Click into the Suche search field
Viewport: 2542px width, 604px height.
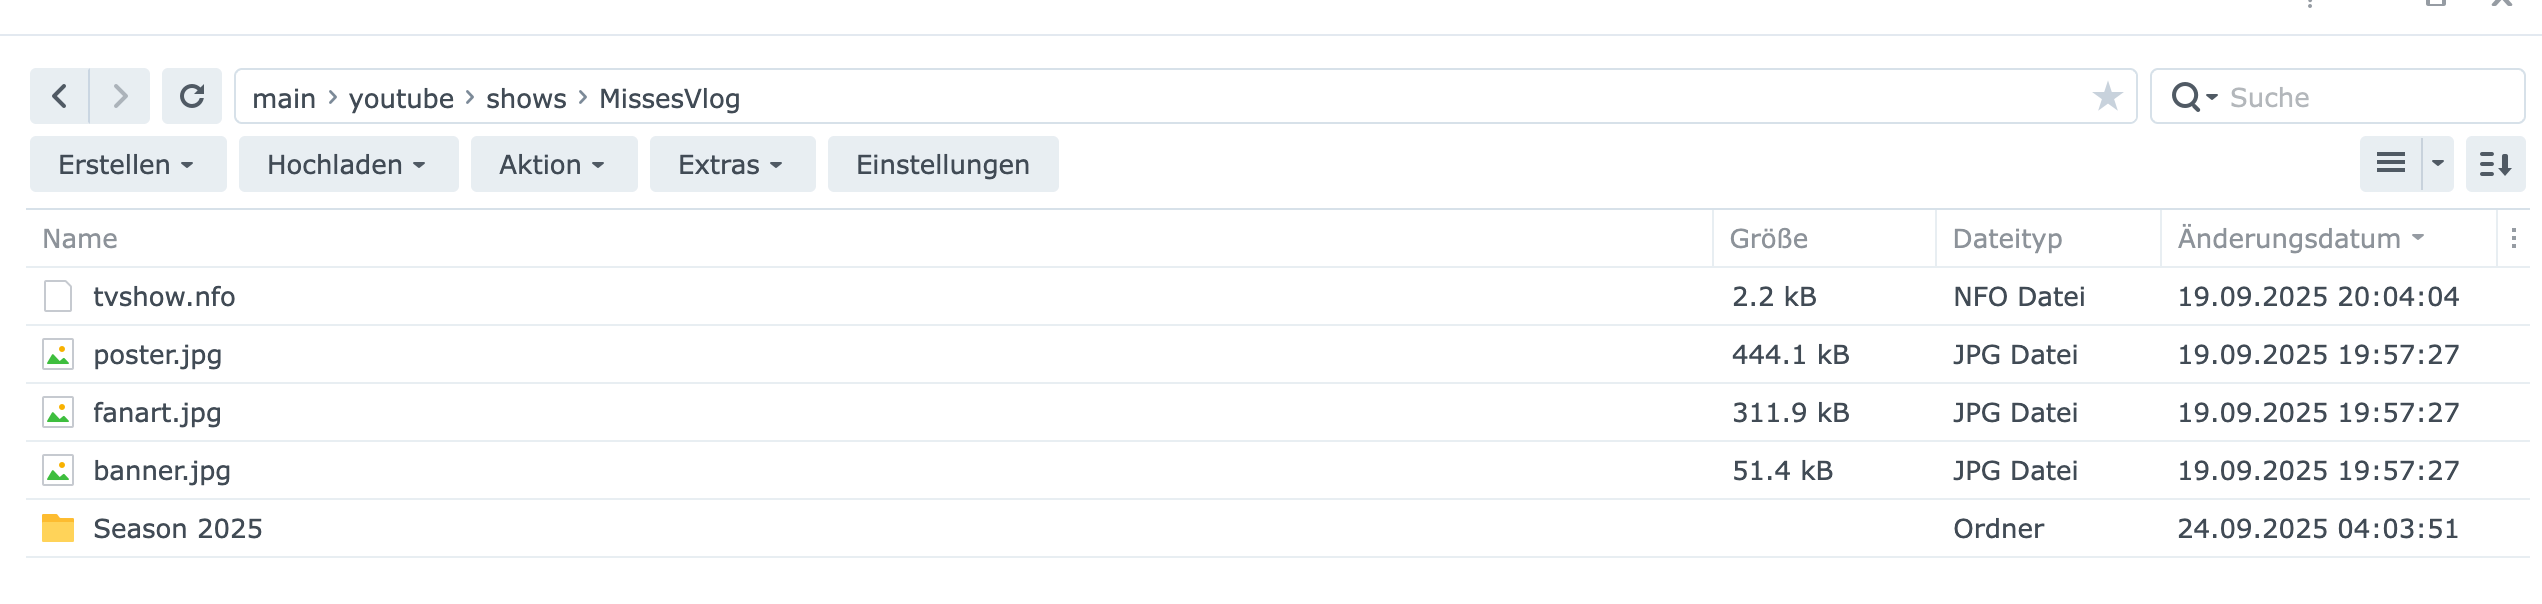tap(2360, 97)
